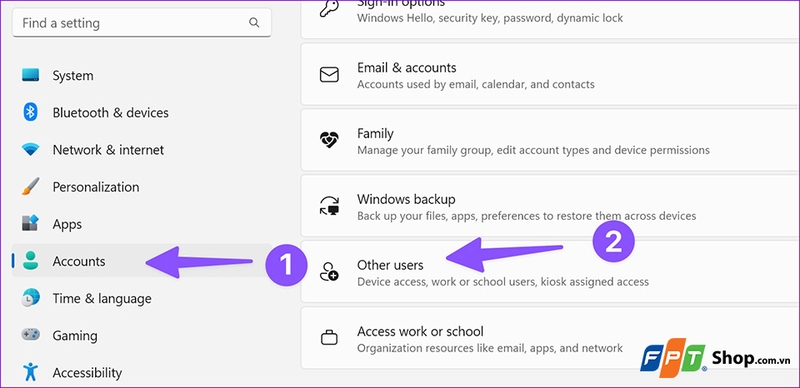Open the Accessibility category label
Screen dimensions: 800x388
87,373
